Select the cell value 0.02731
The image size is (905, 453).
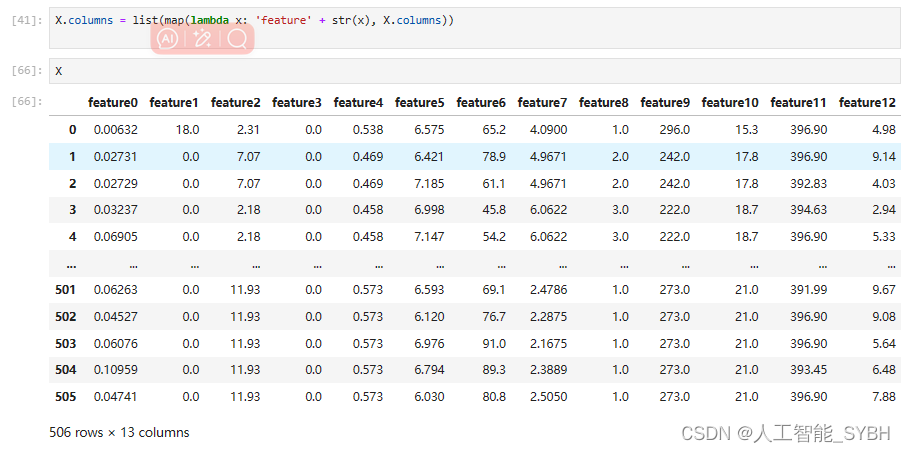pos(115,157)
